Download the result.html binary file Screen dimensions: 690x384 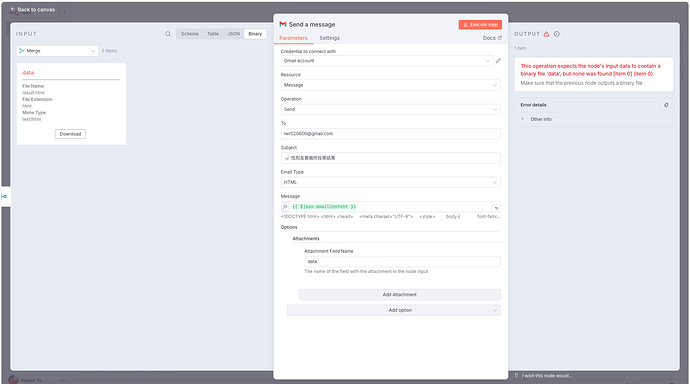(x=70, y=134)
